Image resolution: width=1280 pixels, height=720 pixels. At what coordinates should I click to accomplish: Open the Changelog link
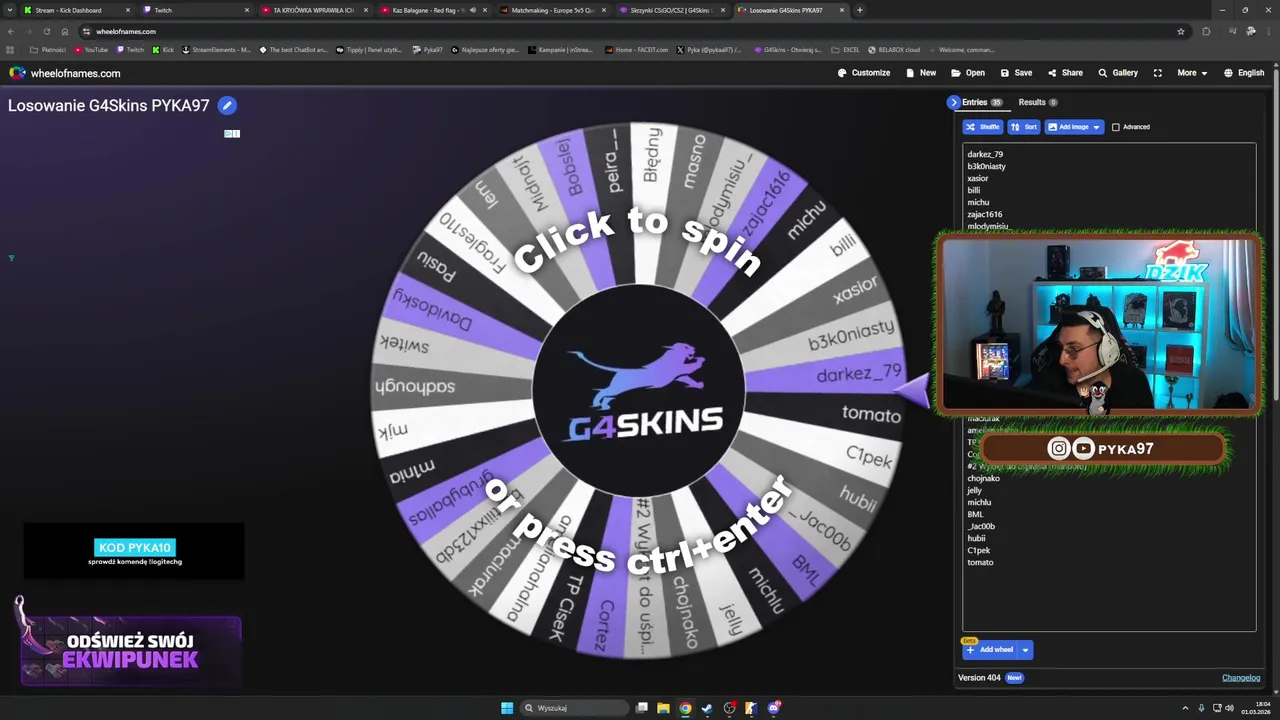(1241, 678)
